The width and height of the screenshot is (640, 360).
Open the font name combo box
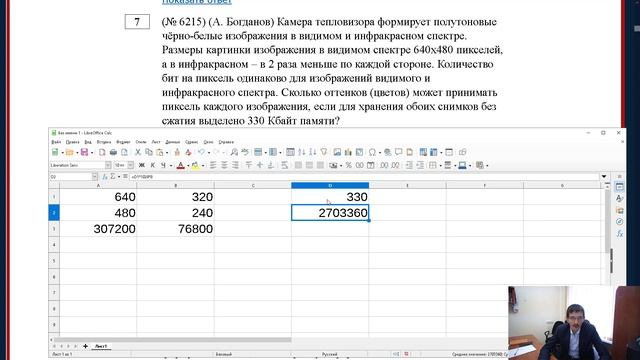click(80, 165)
